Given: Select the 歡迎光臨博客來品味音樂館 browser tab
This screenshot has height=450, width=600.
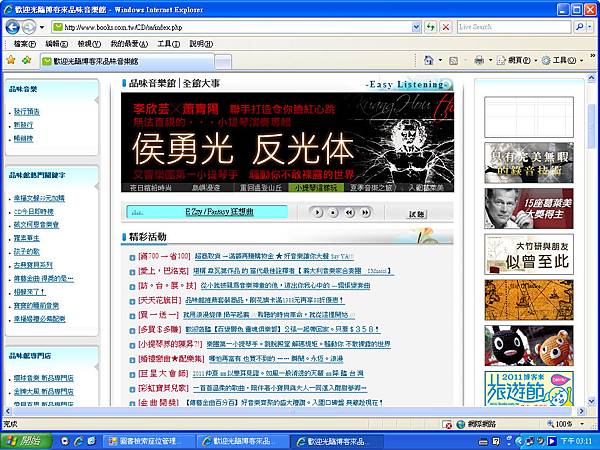Looking at the screenshot, I should click(x=126, y=61).
